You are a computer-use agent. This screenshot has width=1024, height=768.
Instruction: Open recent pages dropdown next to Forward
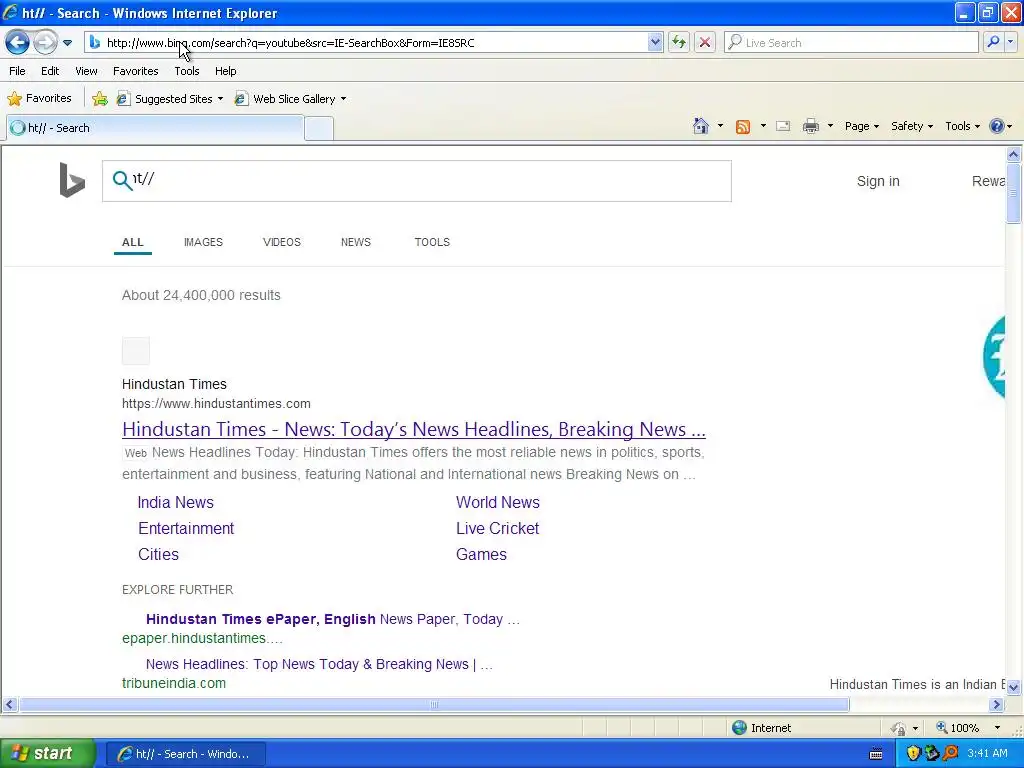click(x=67, y=43)
